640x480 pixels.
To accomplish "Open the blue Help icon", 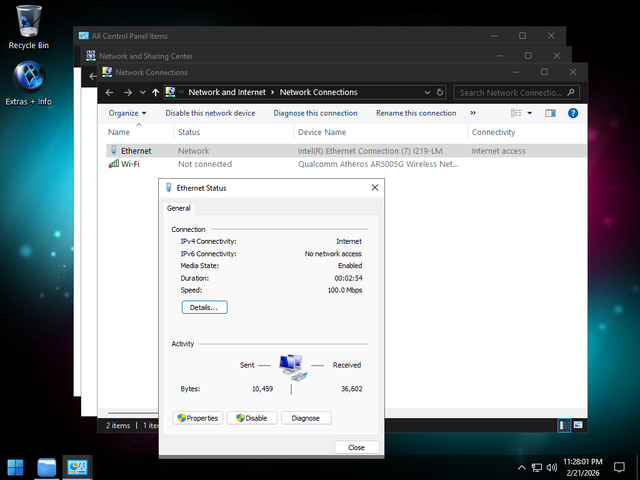I will pos(573,113).
